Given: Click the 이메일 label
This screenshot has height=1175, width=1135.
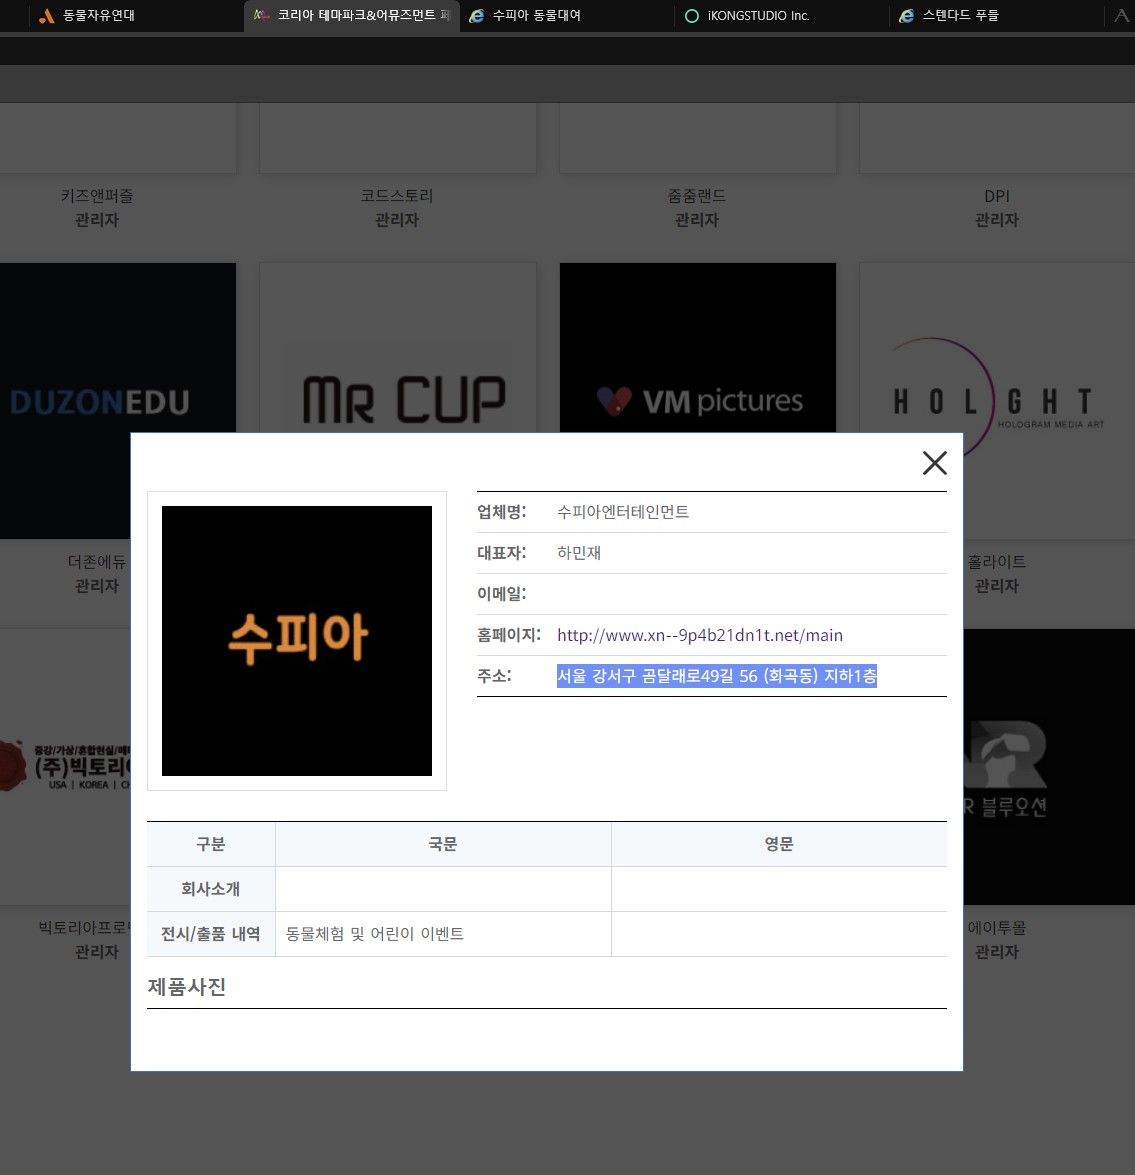Looking at the screenshot, I should coord(501,594).
